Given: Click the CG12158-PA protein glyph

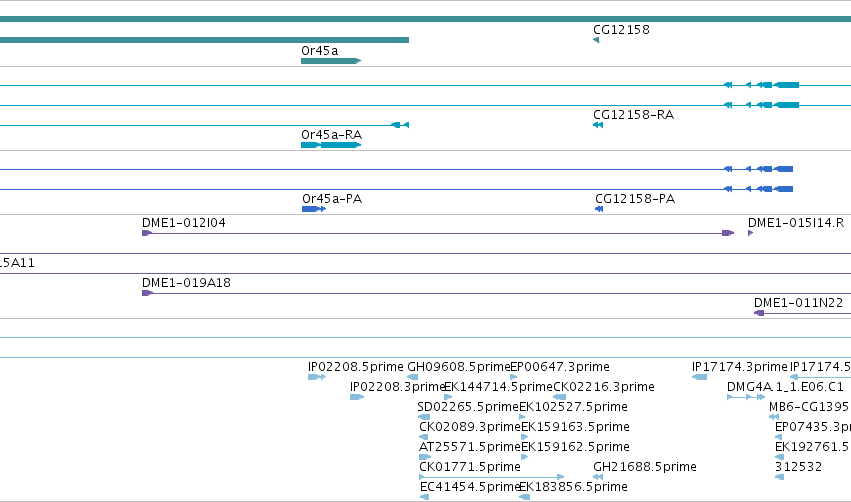Looking at the screenshot, I should [599, 209].
